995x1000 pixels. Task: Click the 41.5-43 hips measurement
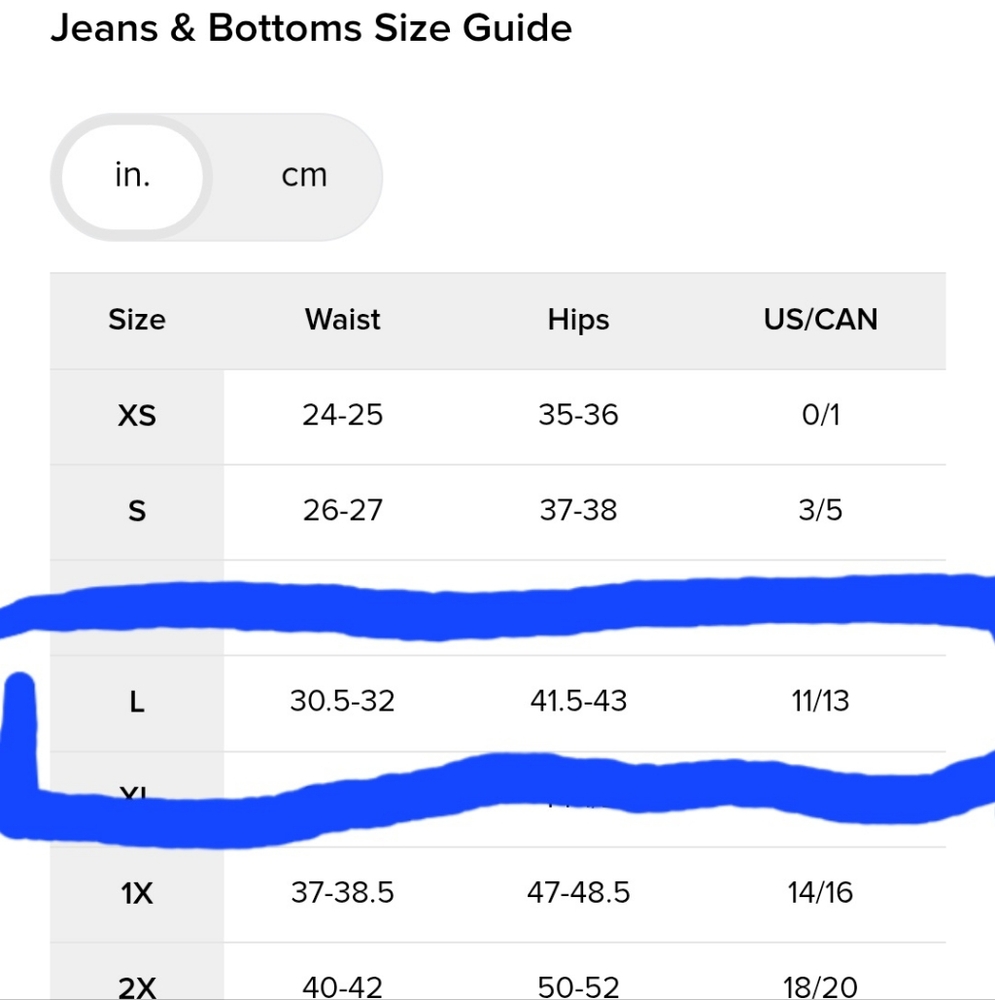578,701
